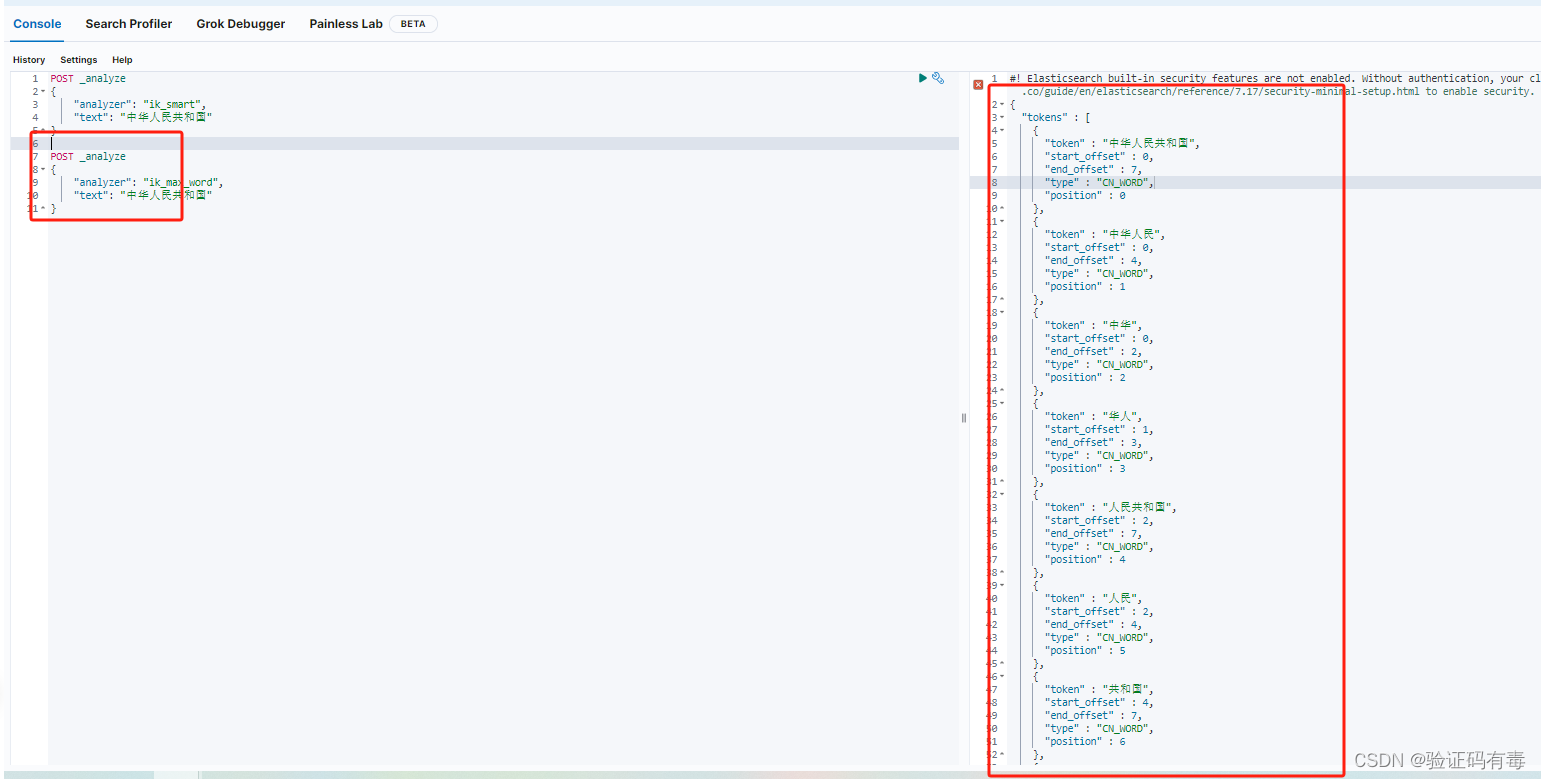The image size is (1541, 779).
Task: Click the "tokens" : [ line
Action: pyautogui.click(x=1056, y=117)
